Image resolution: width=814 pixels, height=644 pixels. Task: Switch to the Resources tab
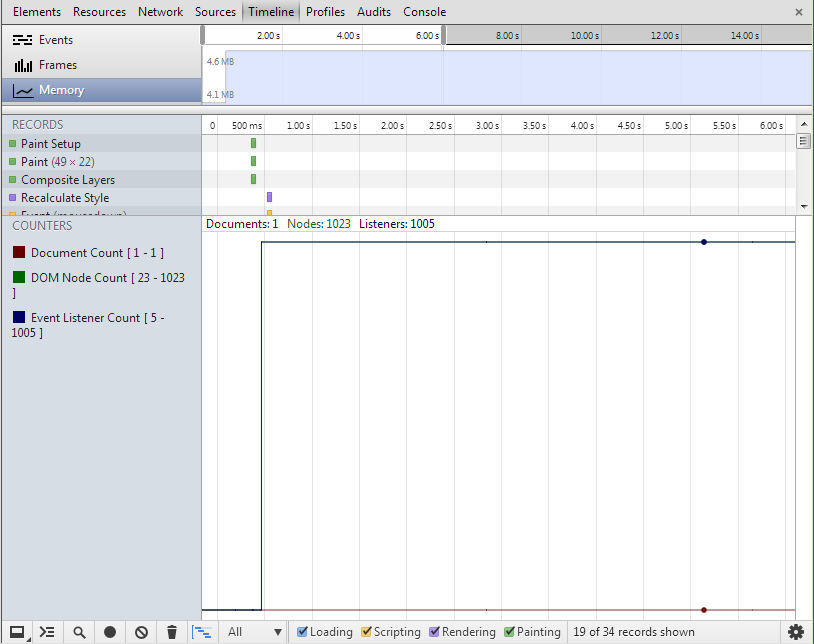click(x=99, y=12)
